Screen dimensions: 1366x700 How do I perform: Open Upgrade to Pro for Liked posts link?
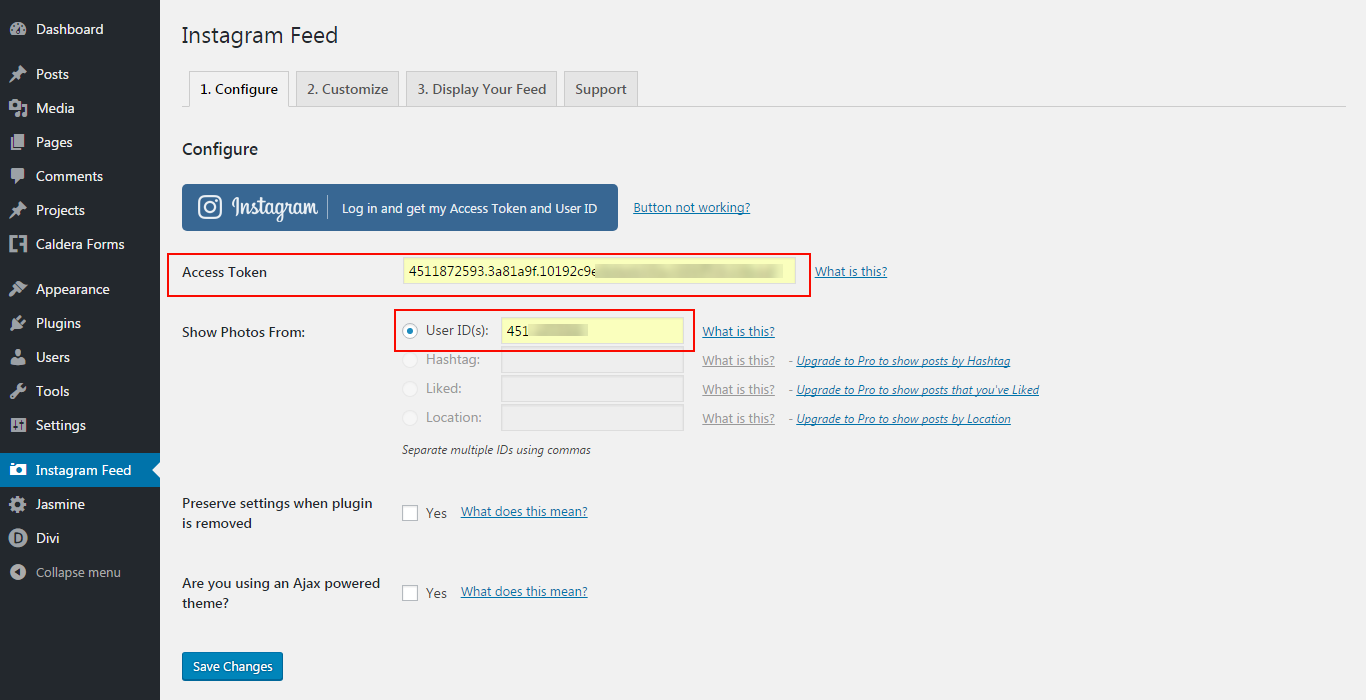point(918,390)
